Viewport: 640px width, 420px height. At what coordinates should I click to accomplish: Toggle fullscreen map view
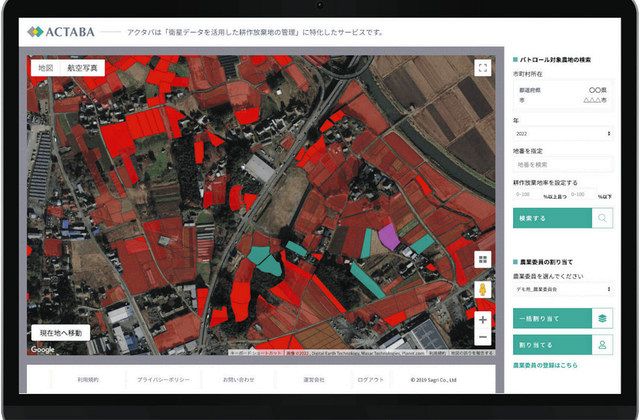[x=483, y=68]
